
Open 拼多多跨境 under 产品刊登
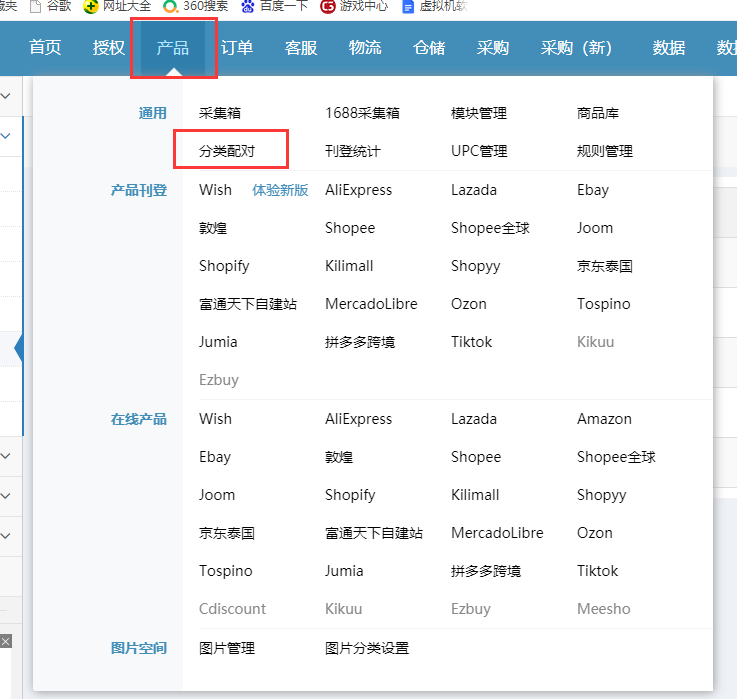click(360, 342)
